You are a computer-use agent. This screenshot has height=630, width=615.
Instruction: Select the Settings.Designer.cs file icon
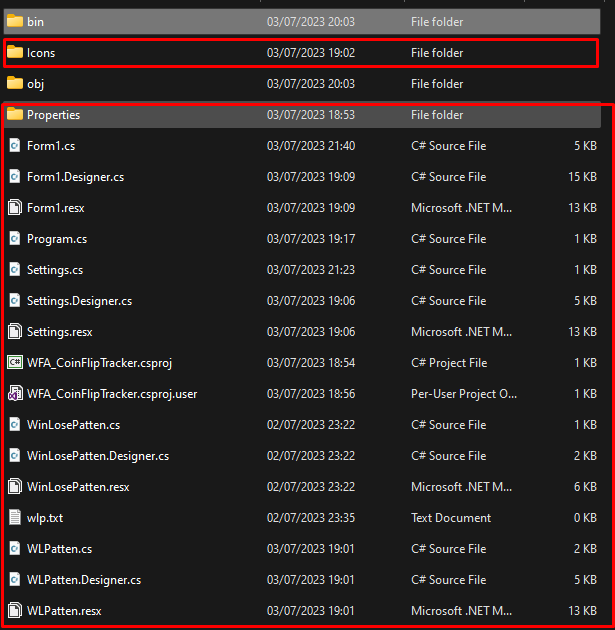pyautogui.click(x=15, y=300)
